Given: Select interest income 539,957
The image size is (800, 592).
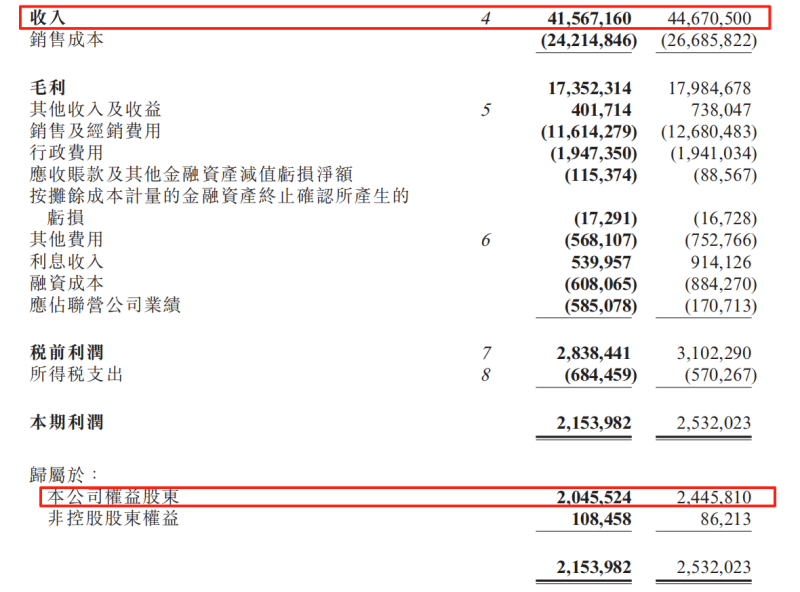Looking at the screenshot, I should (x=601, y=262).
